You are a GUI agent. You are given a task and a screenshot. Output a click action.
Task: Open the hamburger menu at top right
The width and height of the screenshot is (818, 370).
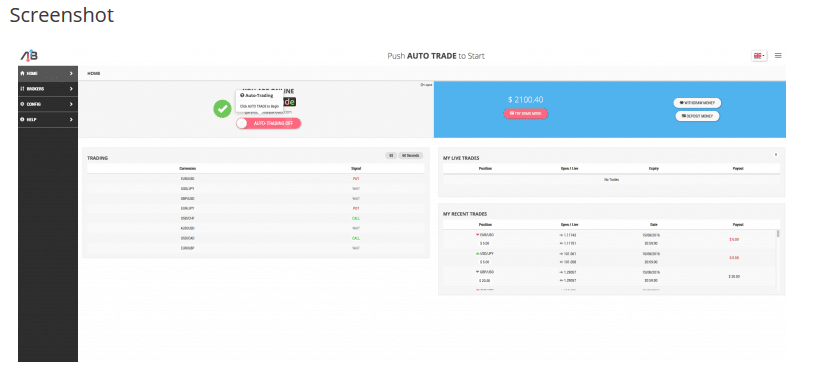pos(778,55)
